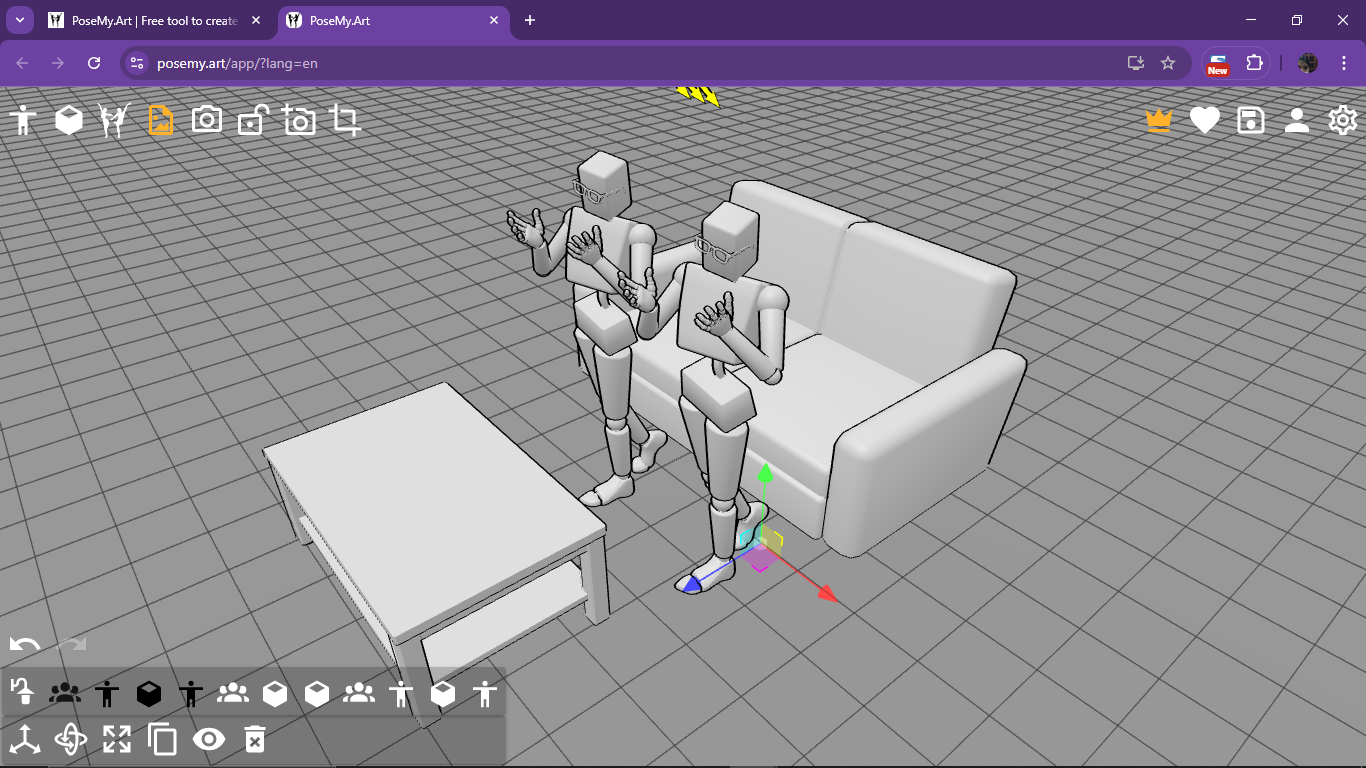1366x768 pixels.
Task: Open the pose library
Action: pos(112,119)
